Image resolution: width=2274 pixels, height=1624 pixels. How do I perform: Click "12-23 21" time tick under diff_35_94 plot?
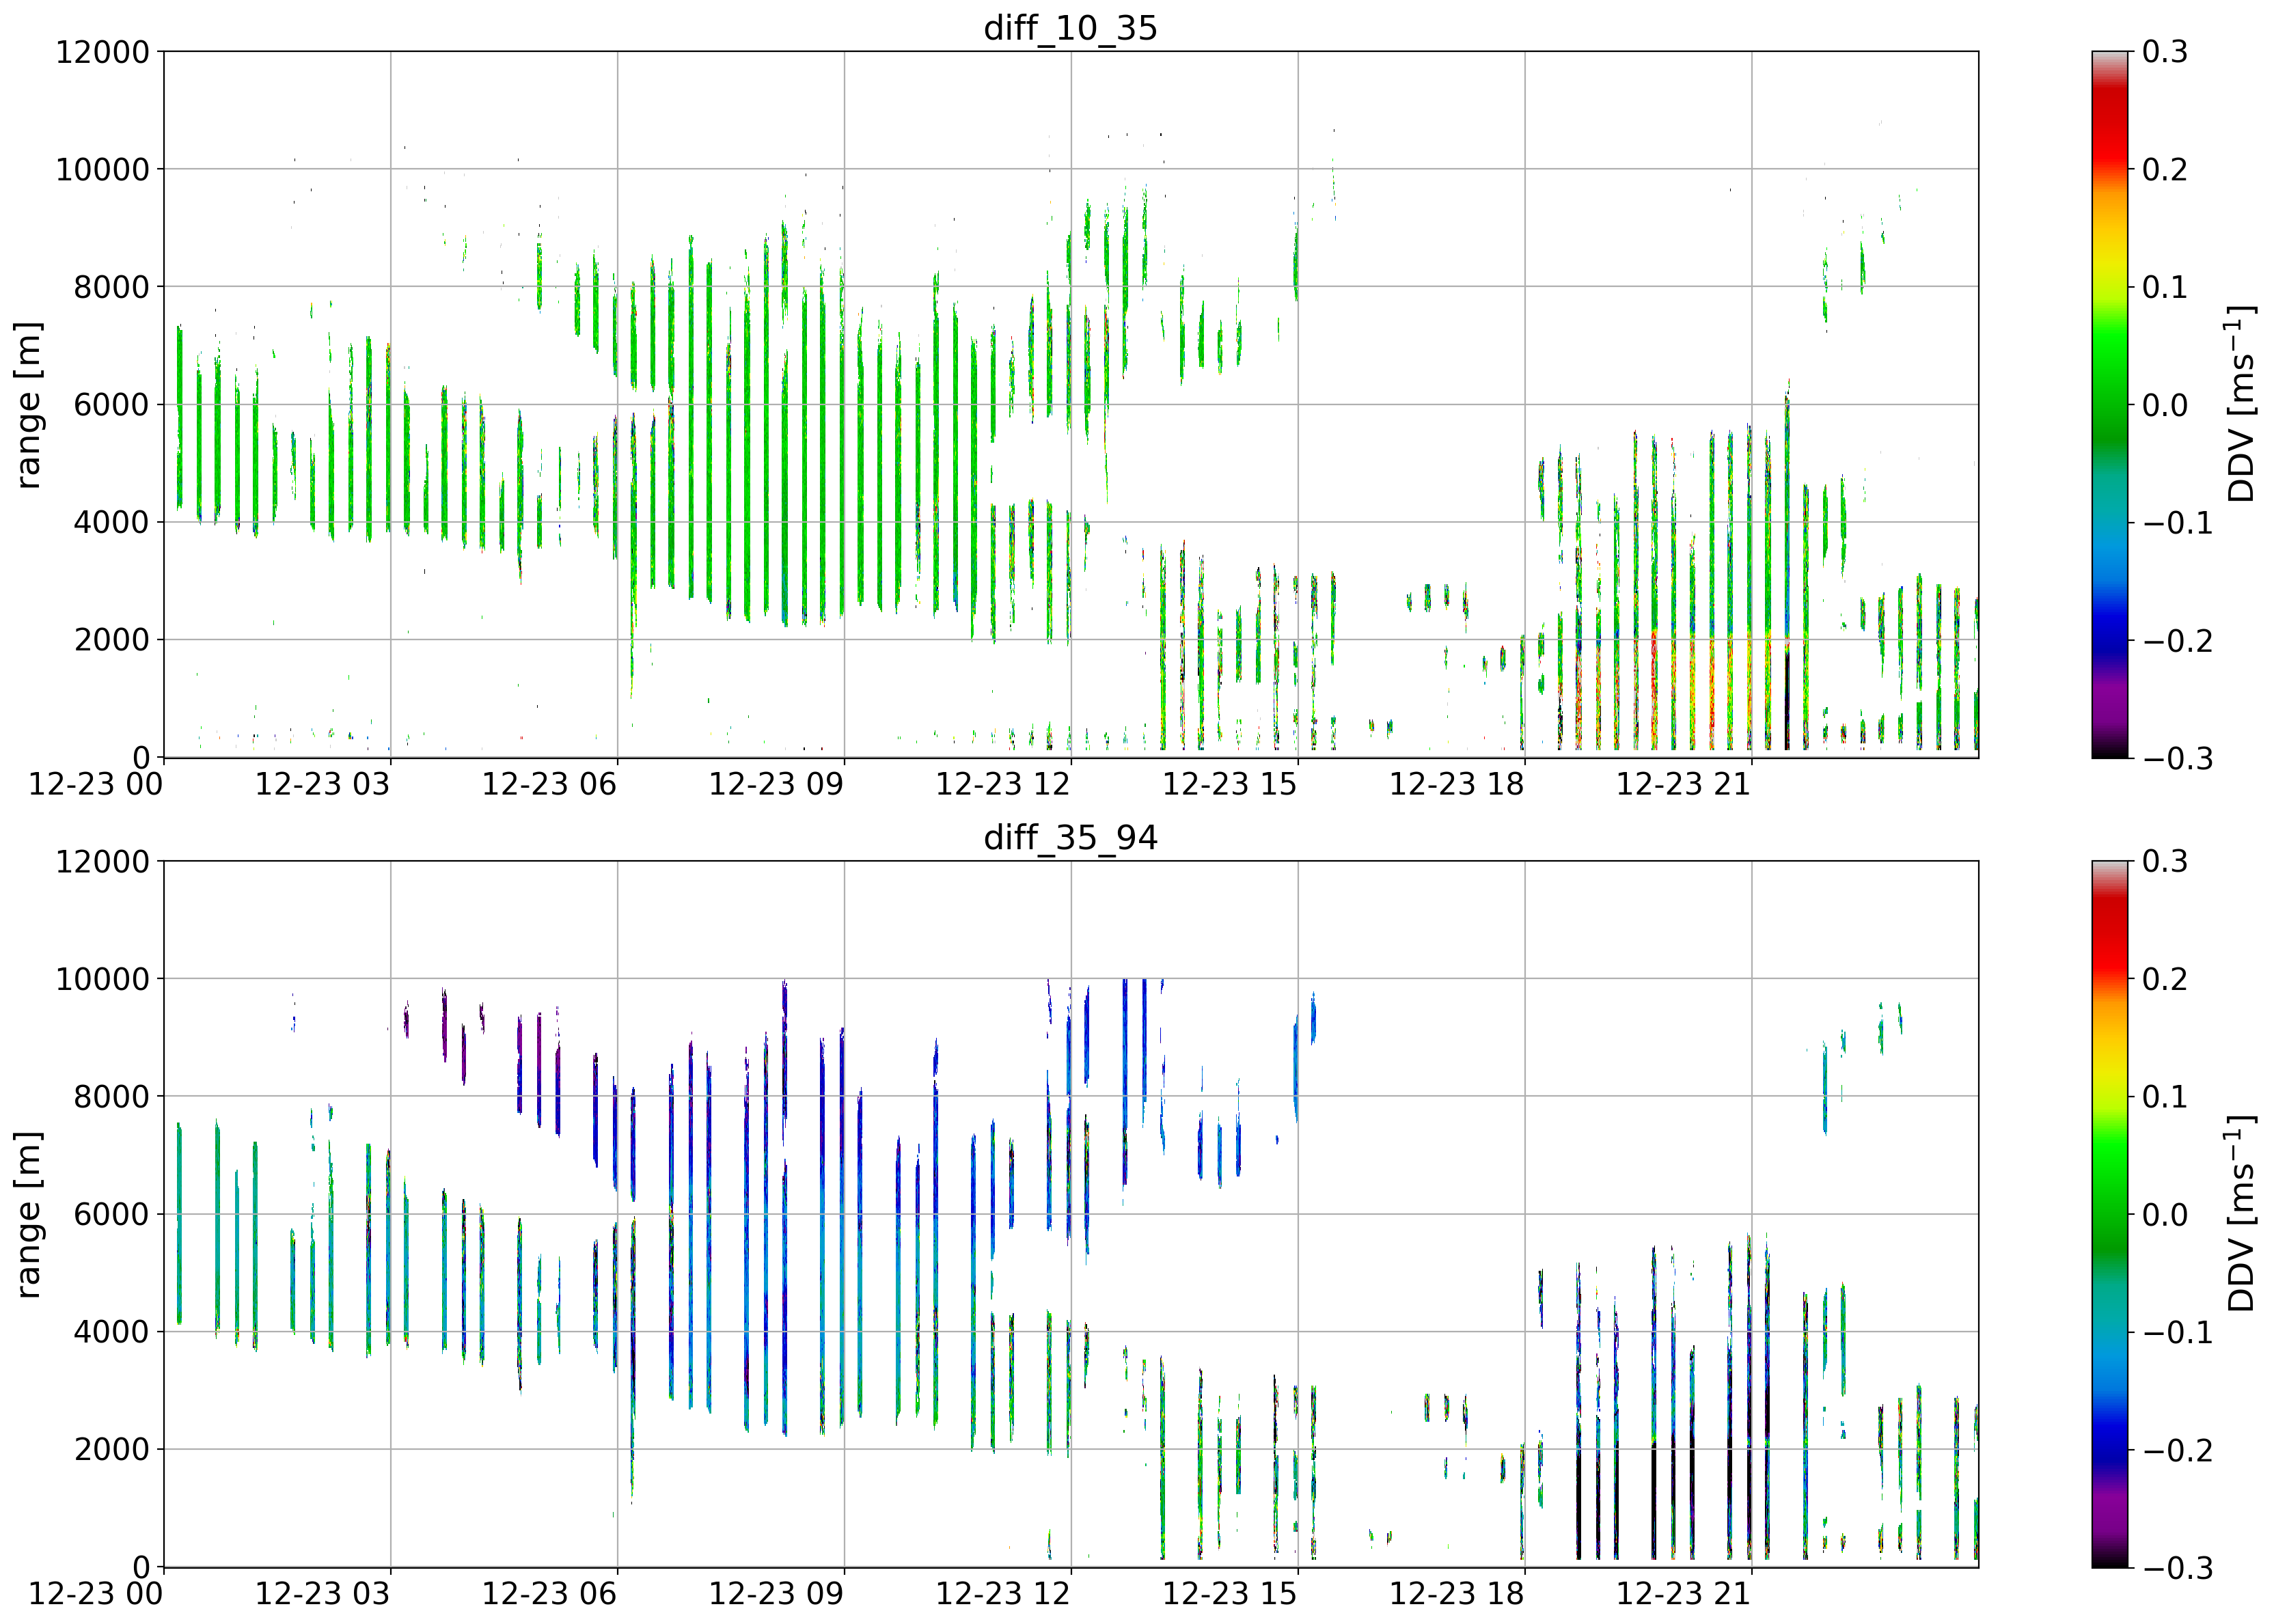pyautogui.click(x=1684, y=1595)
